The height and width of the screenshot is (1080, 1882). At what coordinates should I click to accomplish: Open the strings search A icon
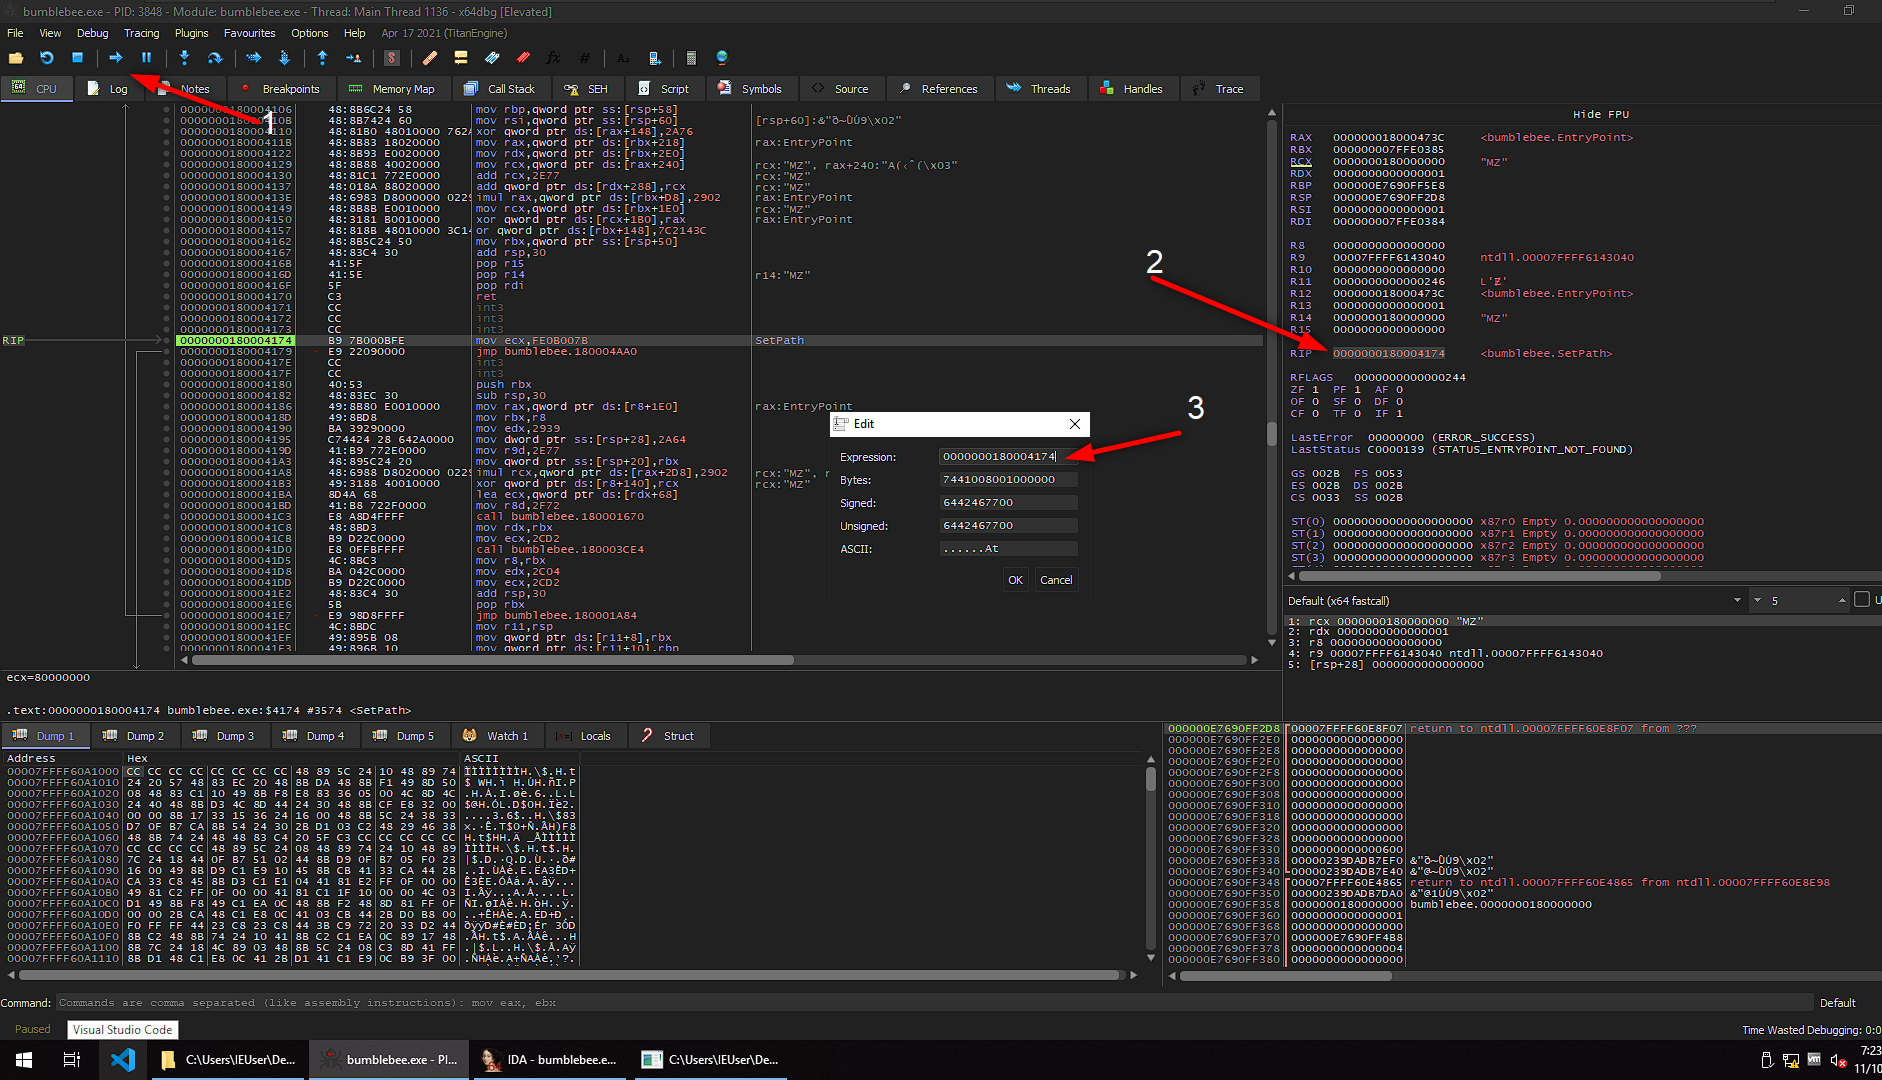tap(623, 58)
